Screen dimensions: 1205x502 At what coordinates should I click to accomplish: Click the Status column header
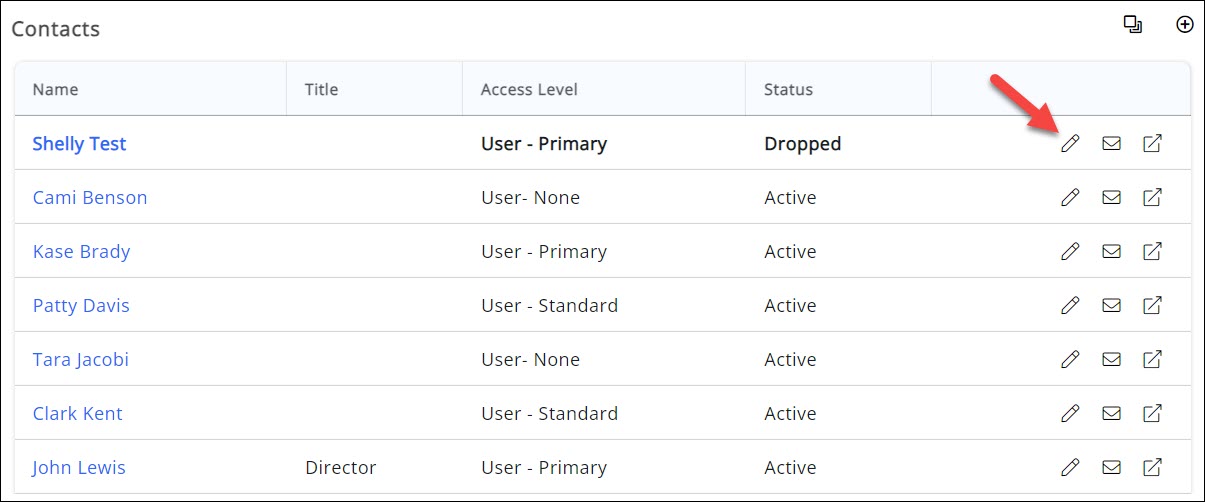tap(788, 90)
